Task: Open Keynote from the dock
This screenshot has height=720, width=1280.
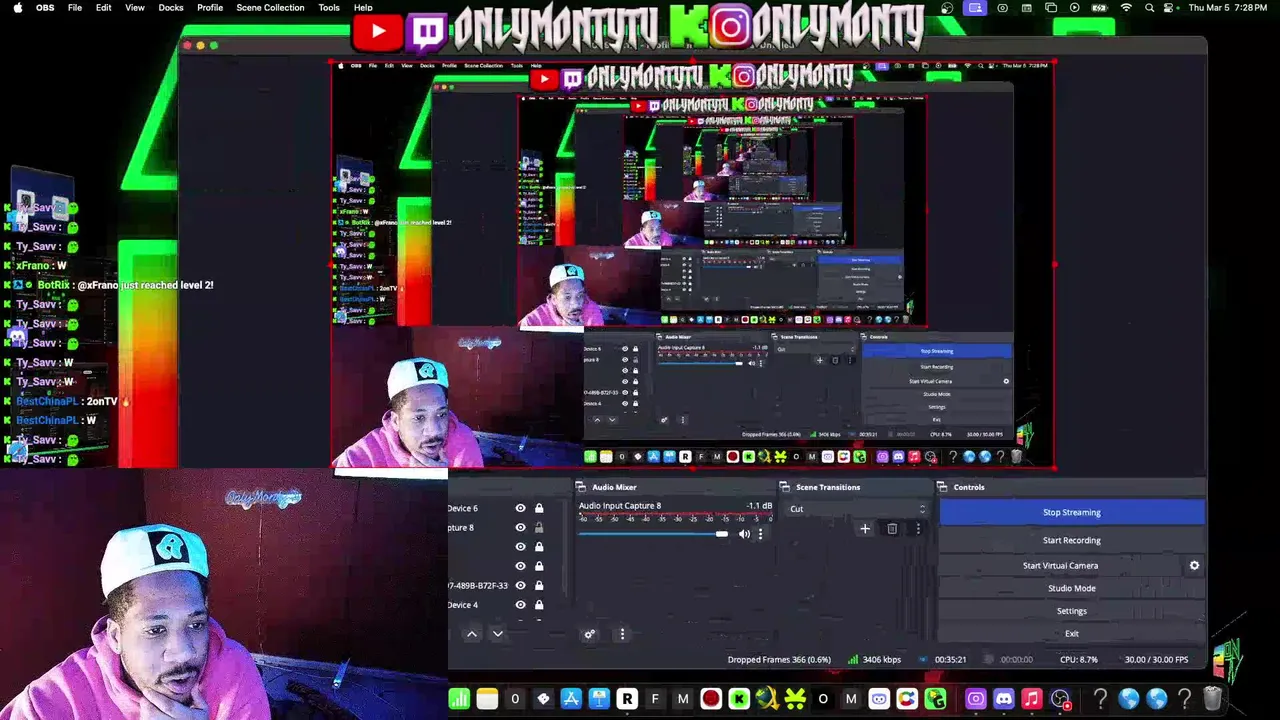Action: (x=599, y=699)
